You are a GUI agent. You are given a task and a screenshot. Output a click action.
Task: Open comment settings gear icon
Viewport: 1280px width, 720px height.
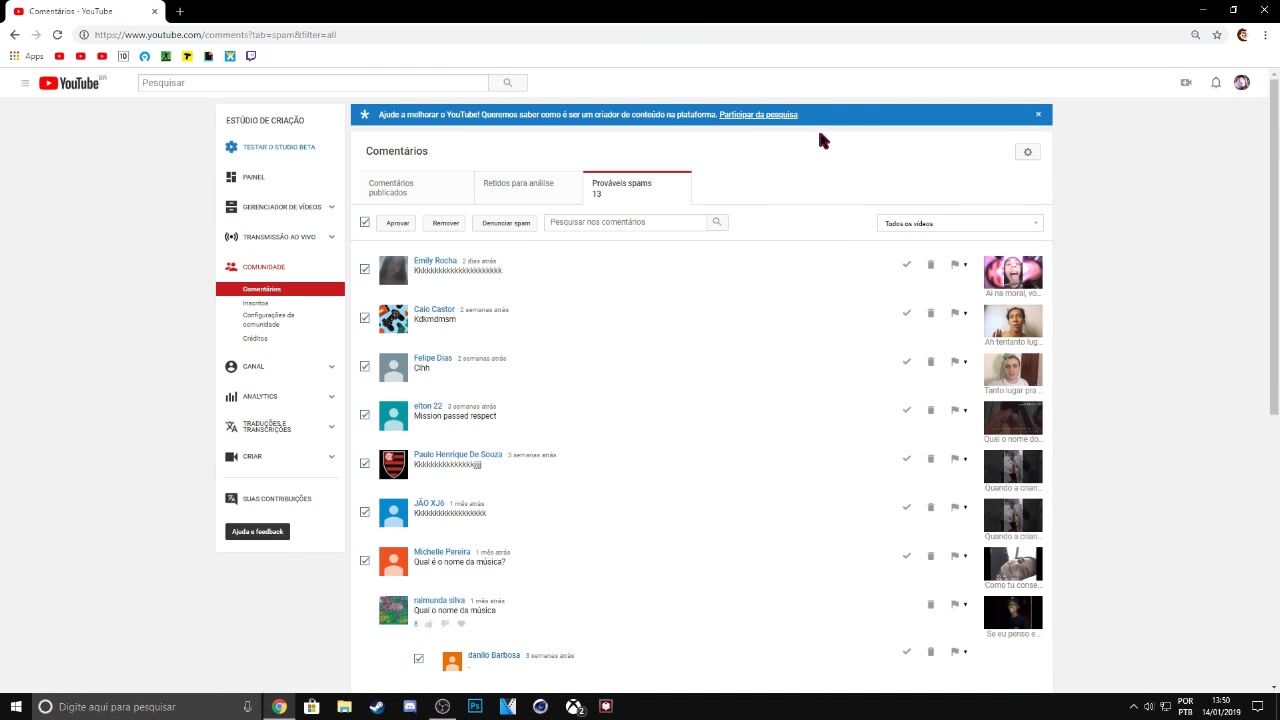pyautogui.click(x=1027, y=152)
